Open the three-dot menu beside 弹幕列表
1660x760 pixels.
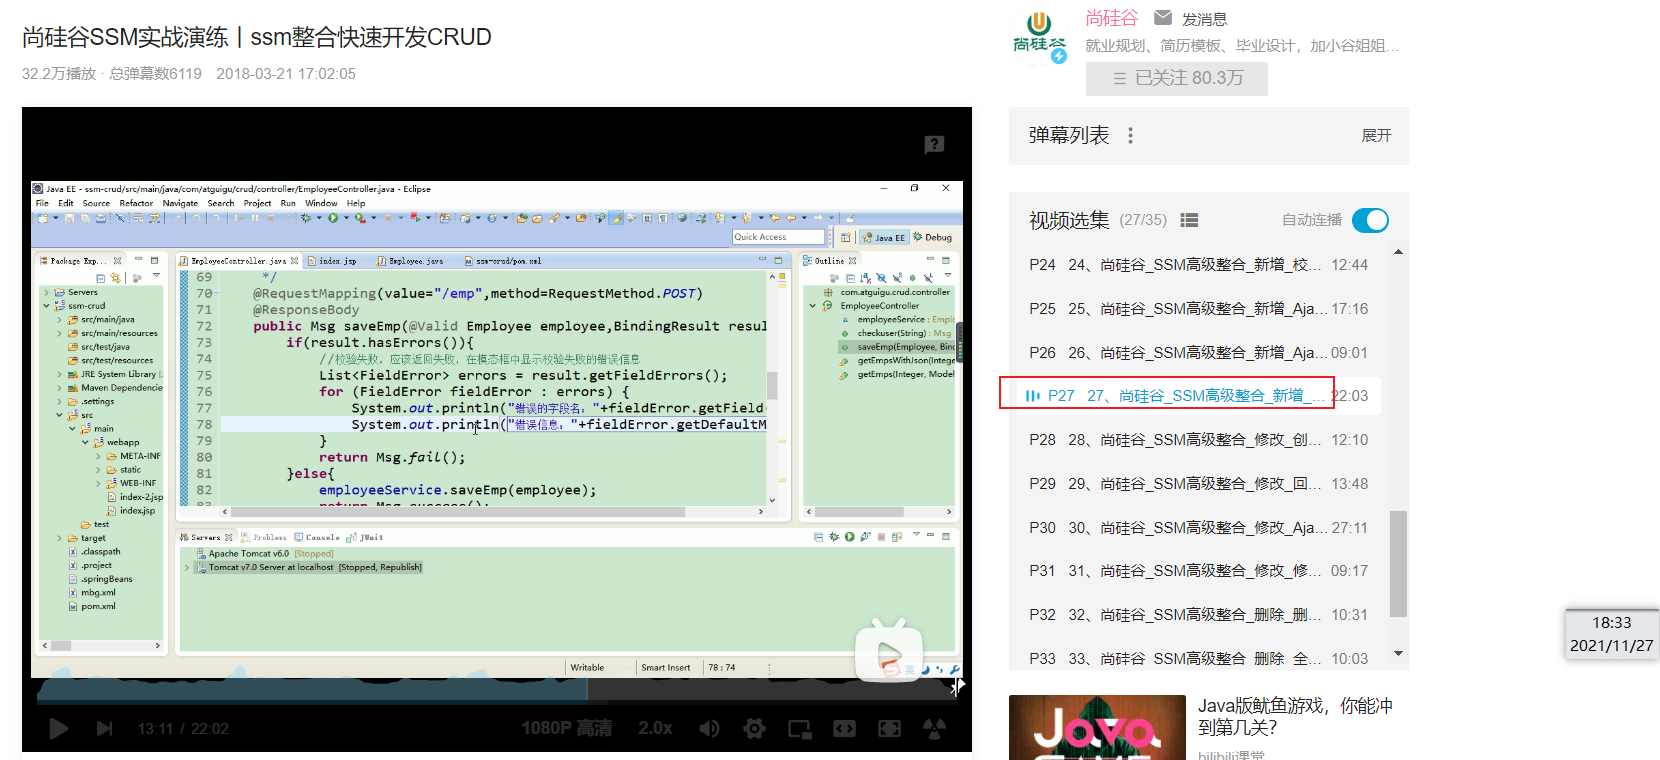point(1131,135)
